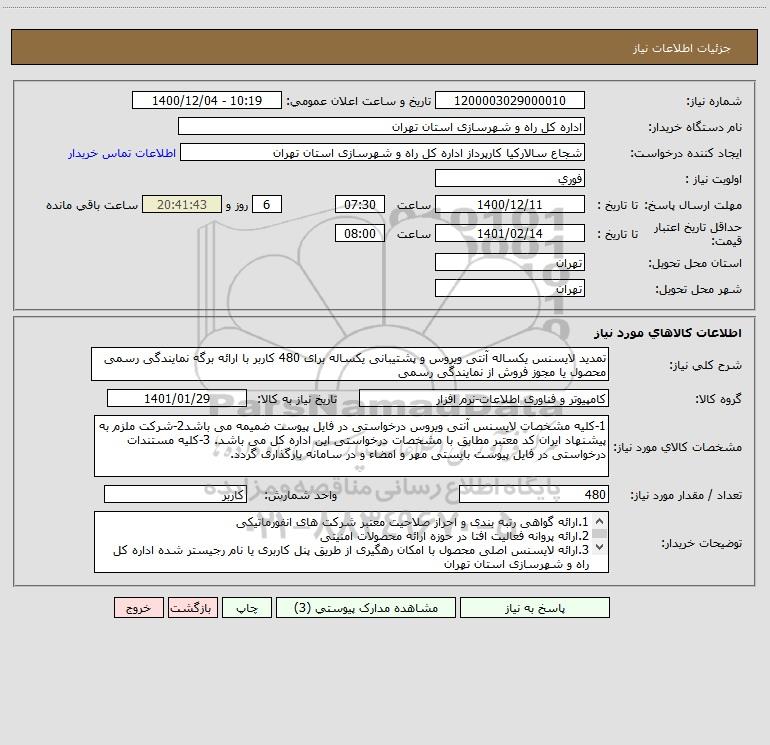Click quantity field showing 480
Image resolution: width=770 pixels, height=745 pixels.
(x=534, y=495)
